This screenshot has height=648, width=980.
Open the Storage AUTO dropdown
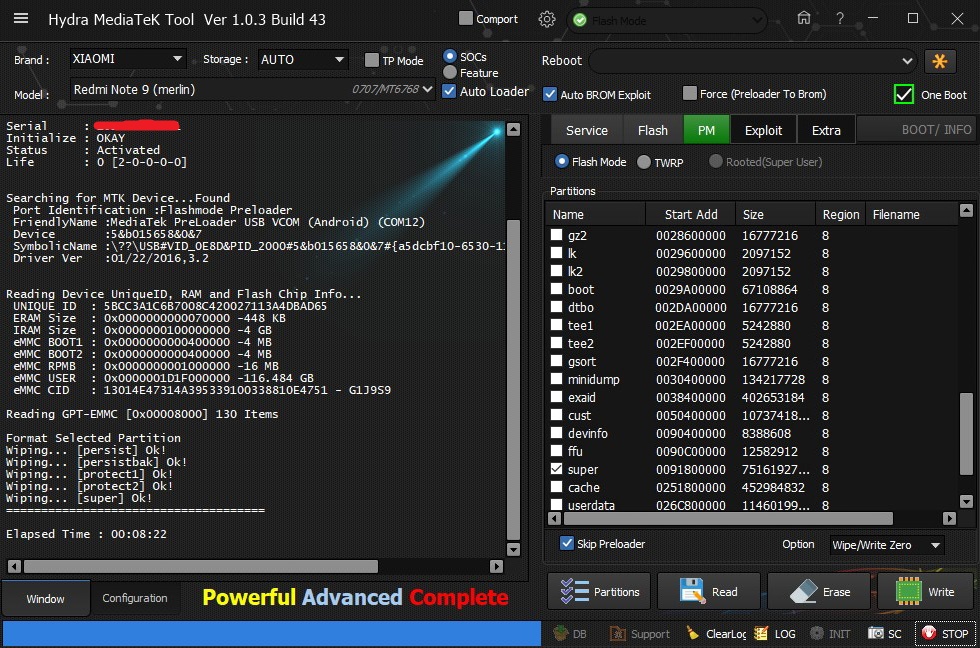click(338, 59)
